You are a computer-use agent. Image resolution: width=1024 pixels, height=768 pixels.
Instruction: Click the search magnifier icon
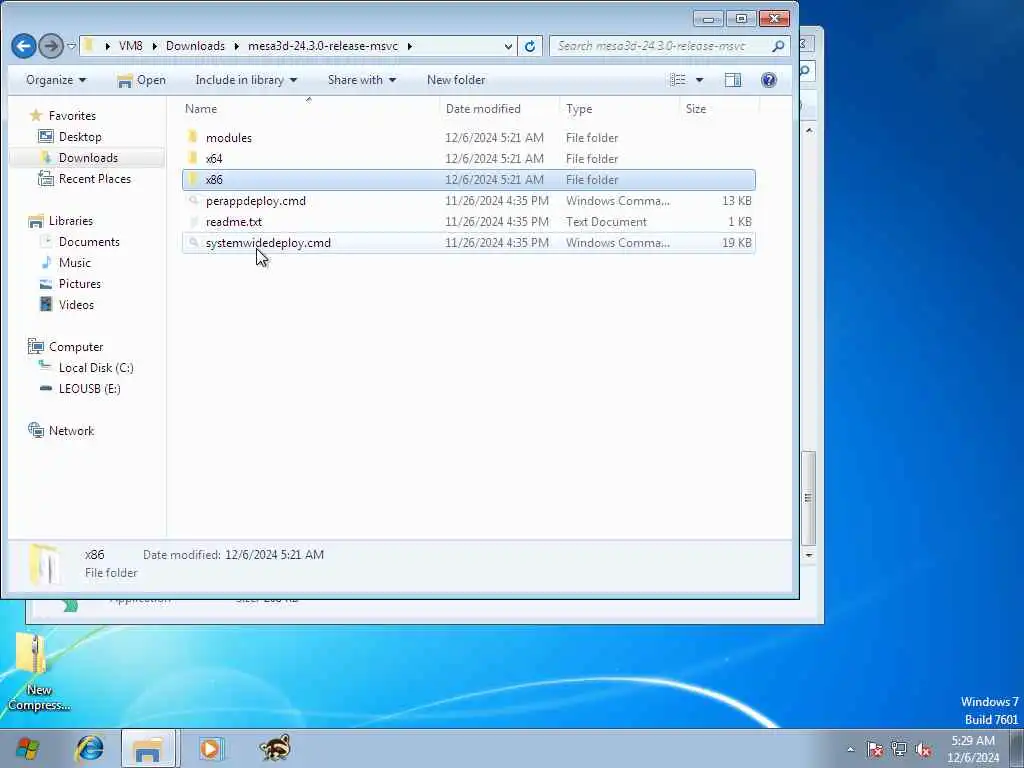[778, 46]
